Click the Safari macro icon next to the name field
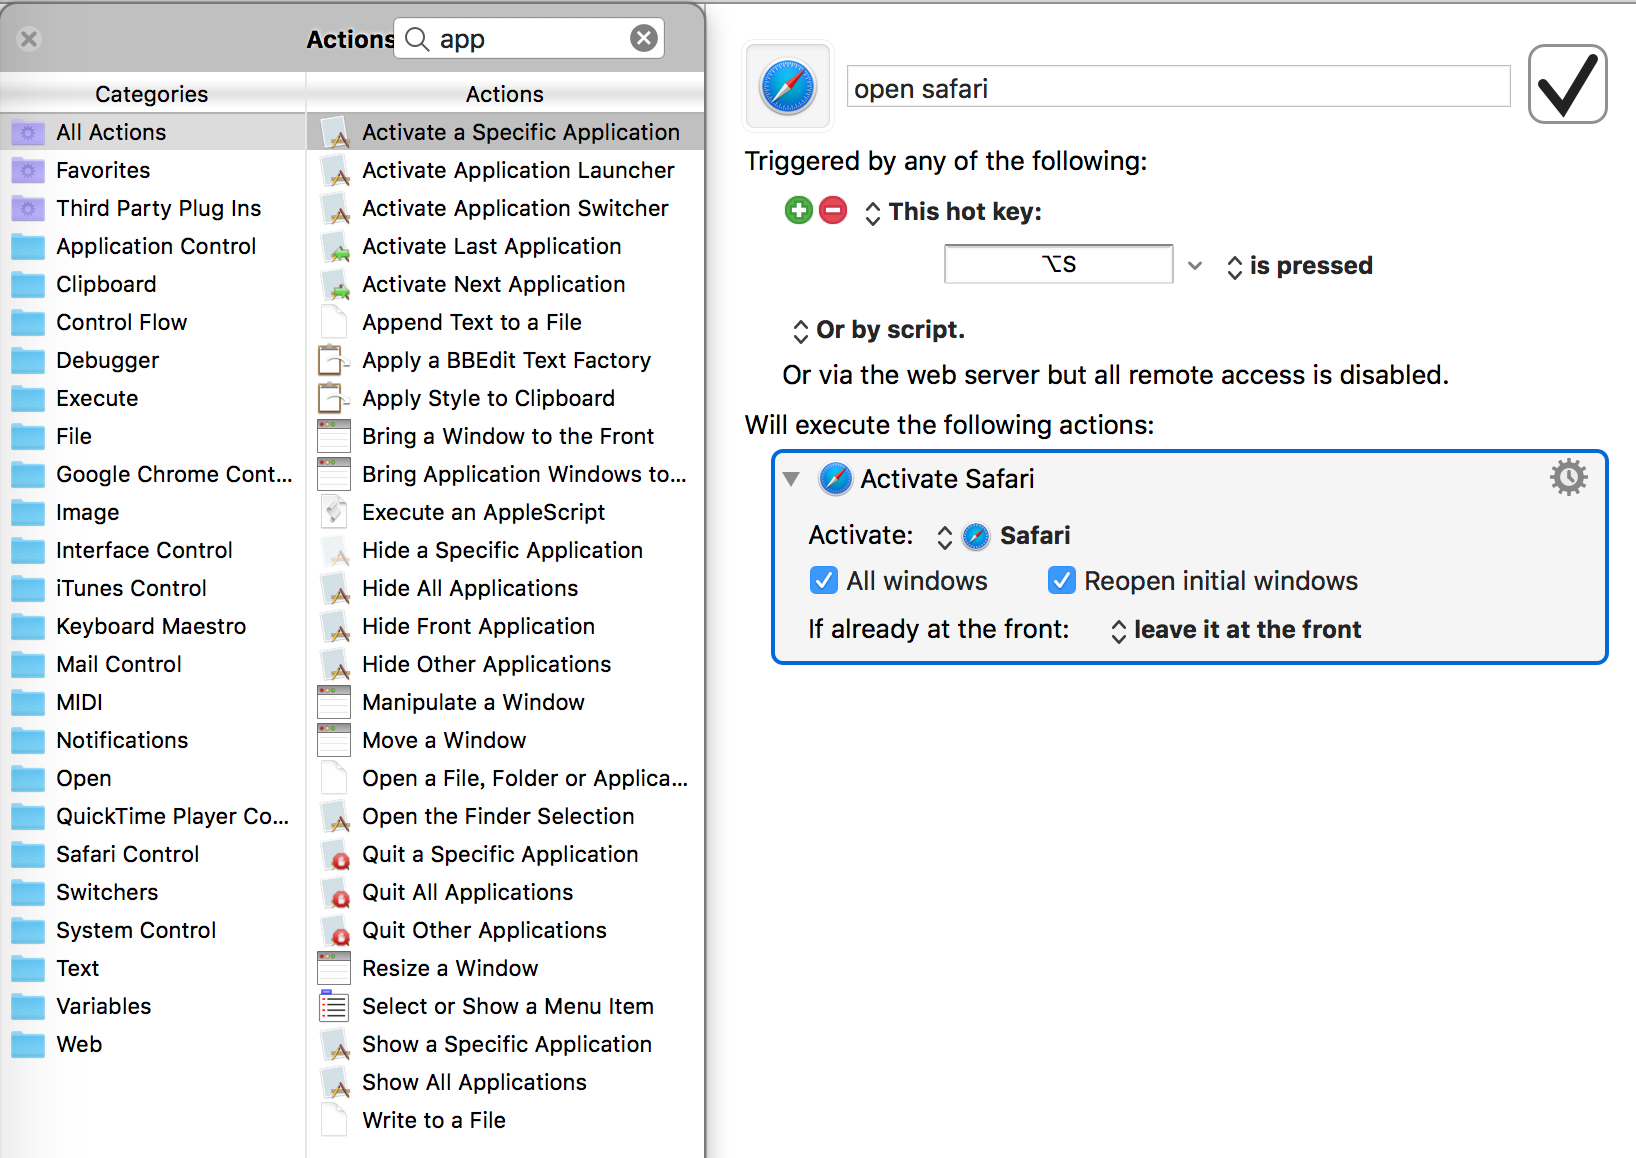 click(x=788, y=86)
